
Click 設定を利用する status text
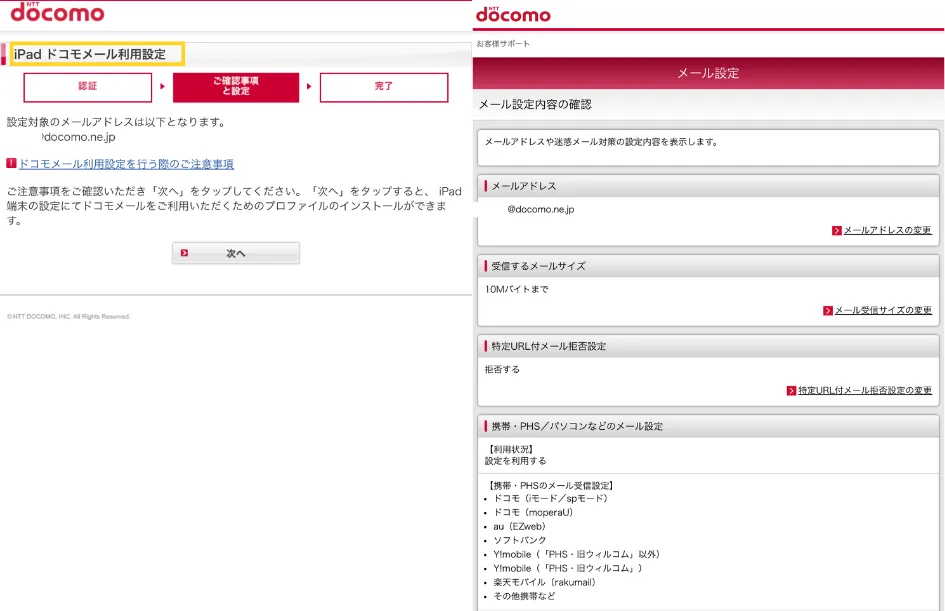pyautogui.click(x=515, y=461)
